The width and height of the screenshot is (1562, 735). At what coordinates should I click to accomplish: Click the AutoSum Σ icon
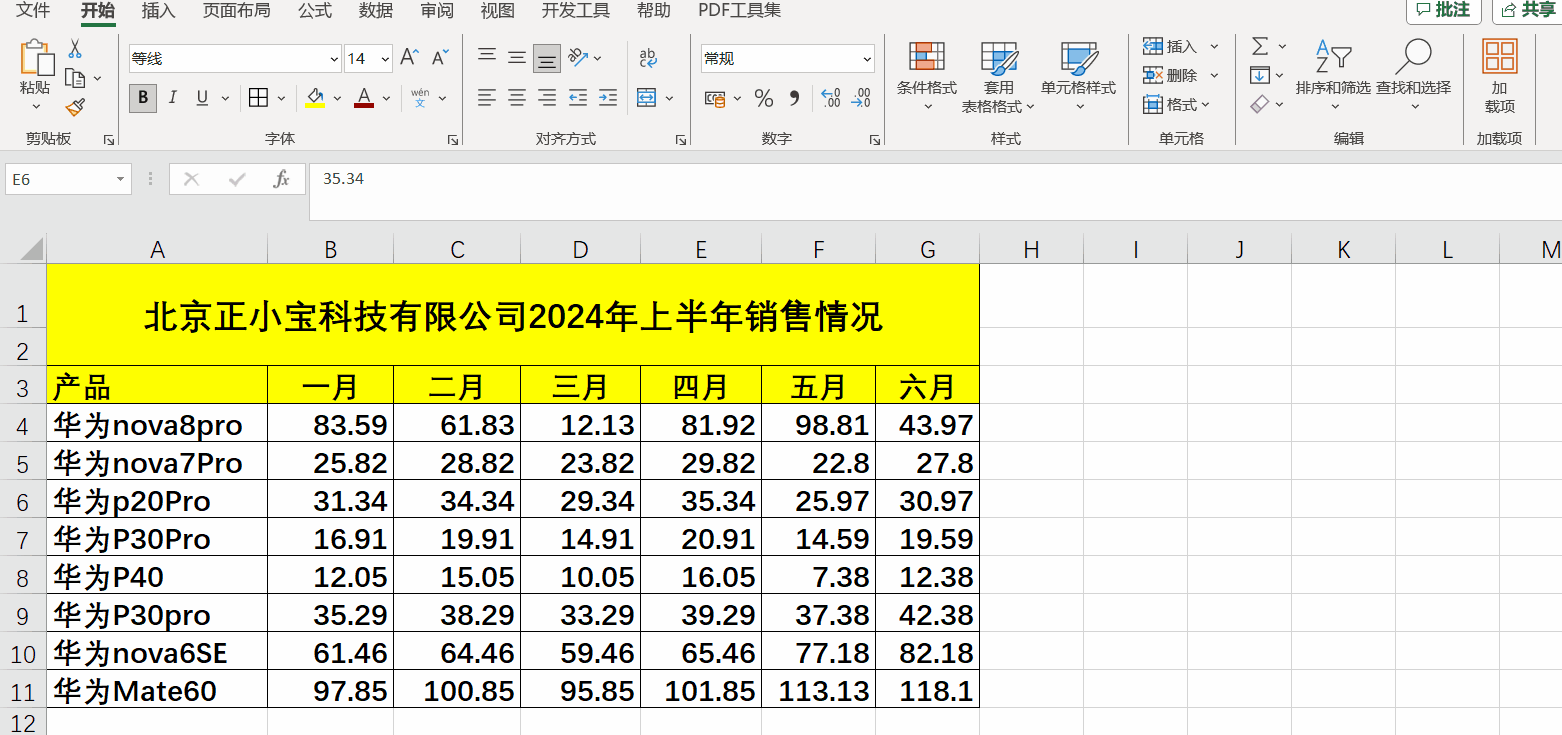(1260, 45)
